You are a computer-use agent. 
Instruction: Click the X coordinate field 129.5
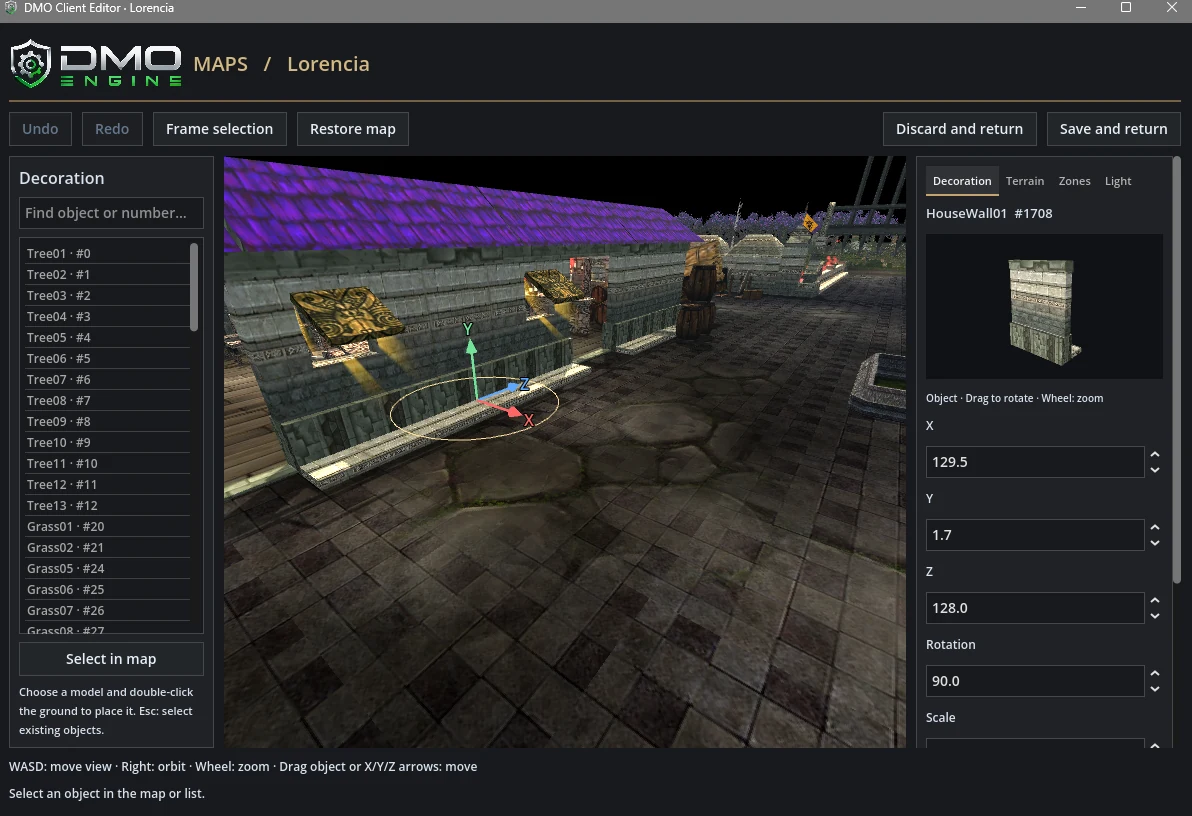1035,462
